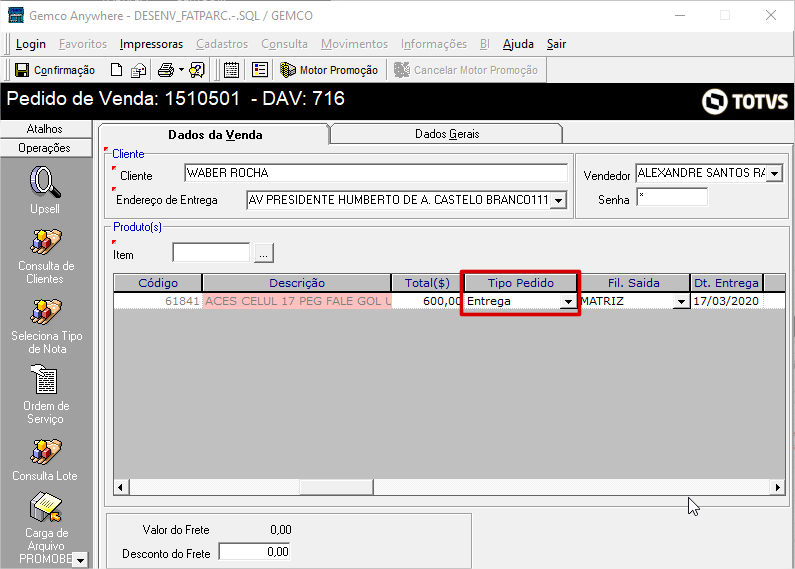Viewport: 795px width, 569px height.
Task: Click the Dt. Entrega column header
Action: pyautogui.click(x=726, y=283)
